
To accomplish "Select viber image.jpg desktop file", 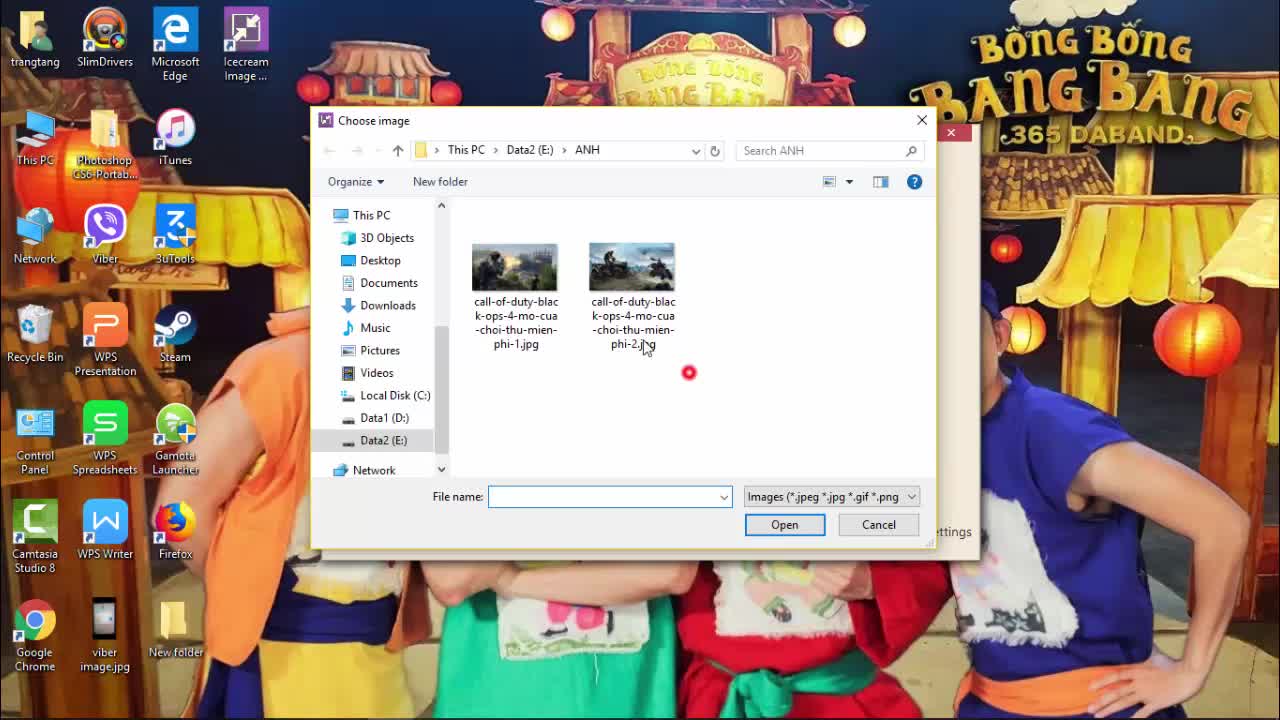I will point(105,636).
